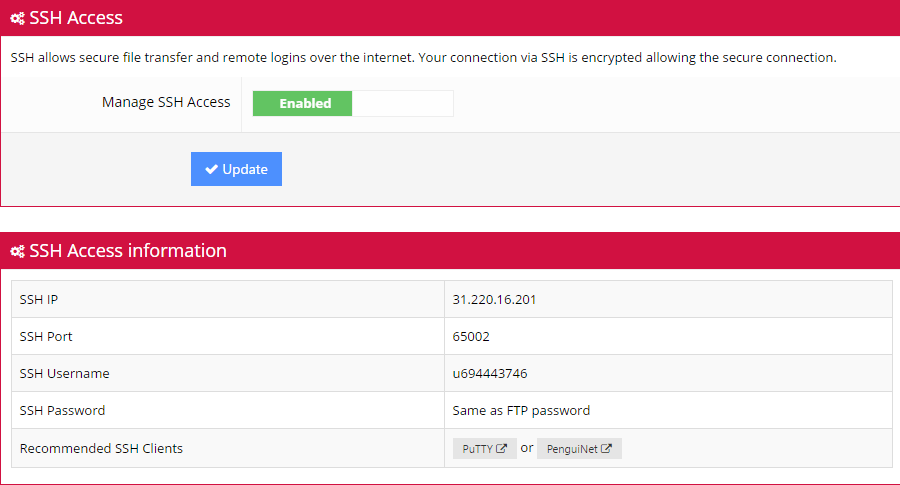Click external link icon next to PuTTY
The height and width of the screenshot is (485, 900).
(501, 448)
